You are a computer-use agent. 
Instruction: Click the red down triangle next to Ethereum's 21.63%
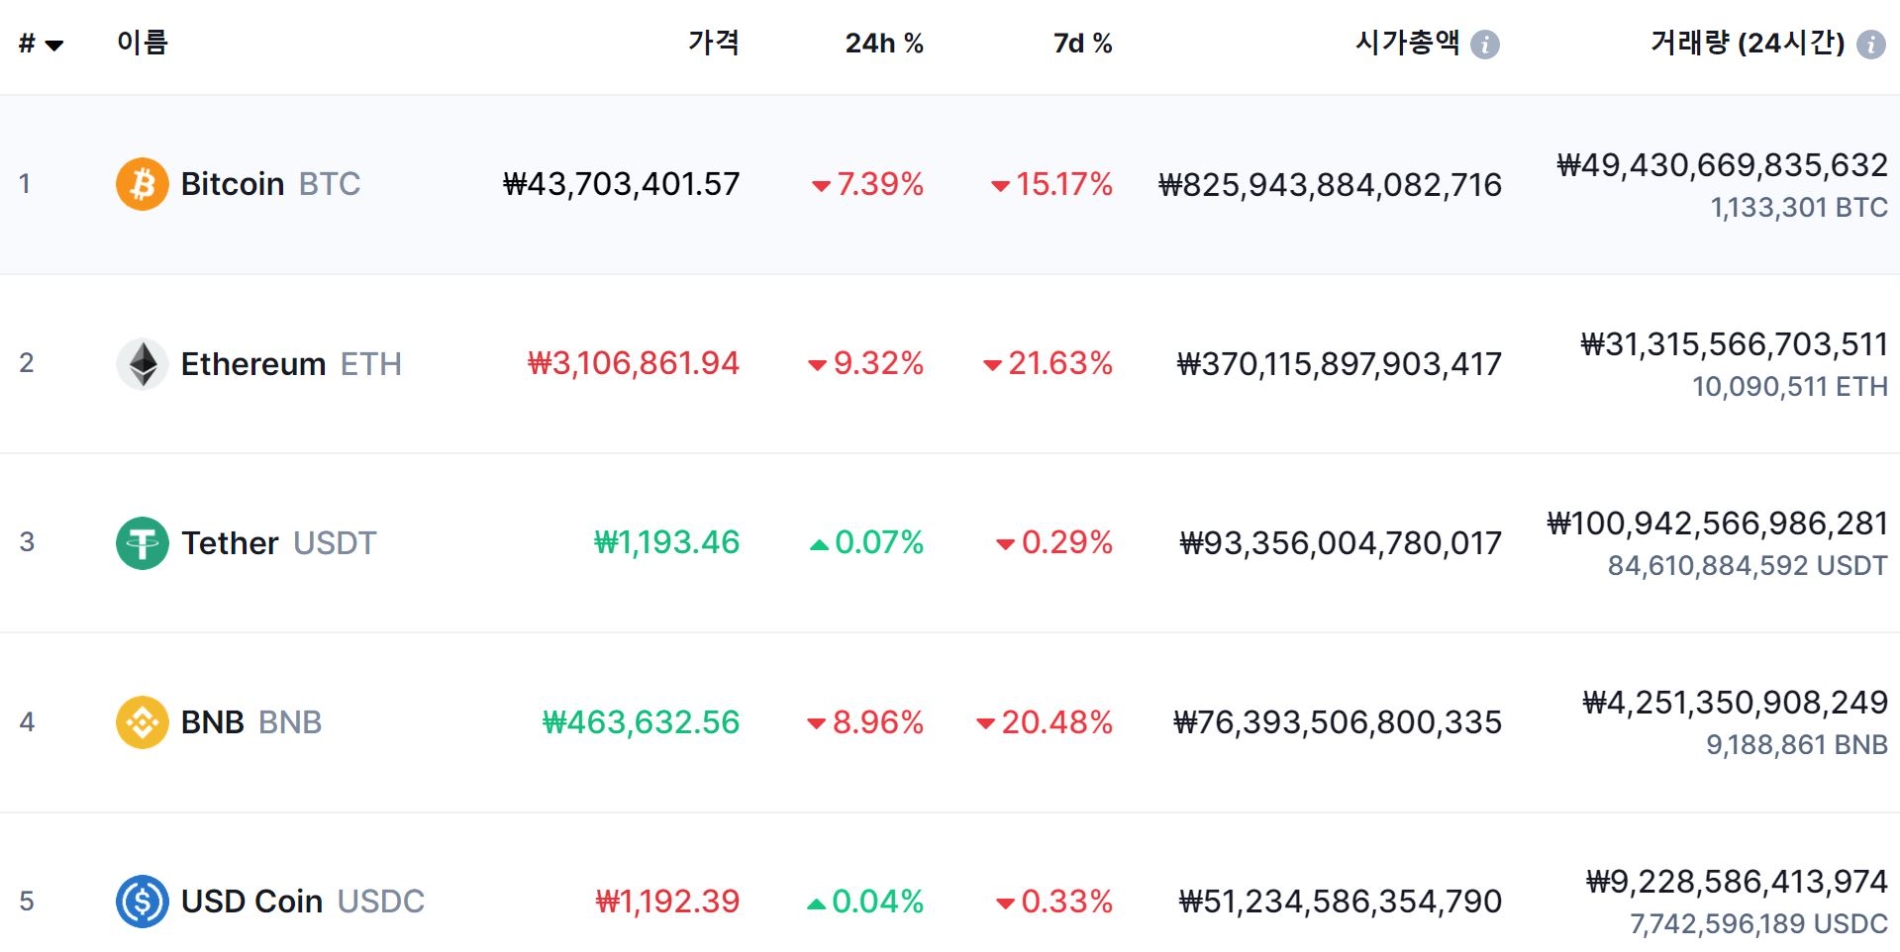click(x=993, y=363)
